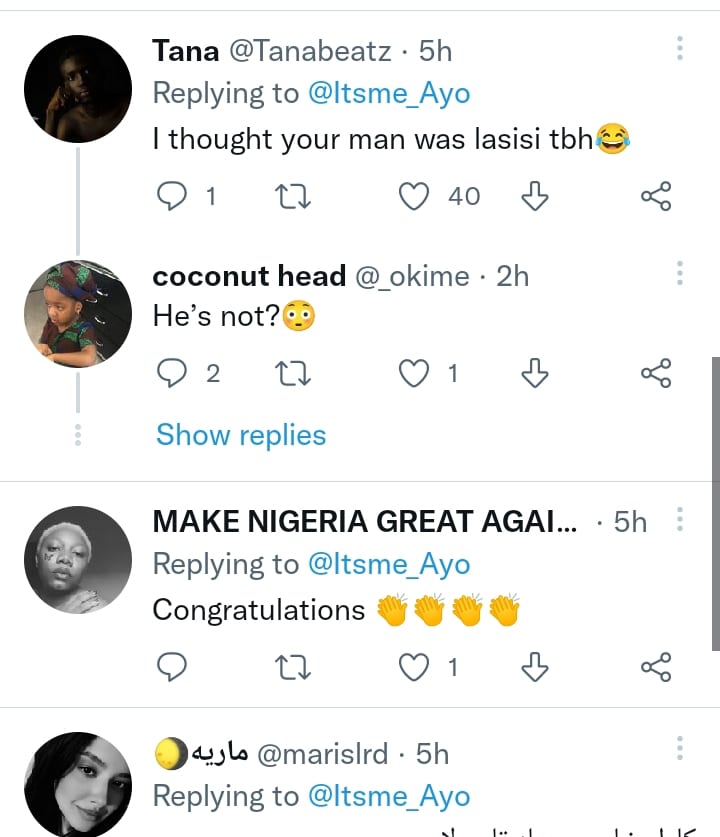Retweet Tana's tweet about lasisi
The image size is (720, 837).
(x=293, y=197)
